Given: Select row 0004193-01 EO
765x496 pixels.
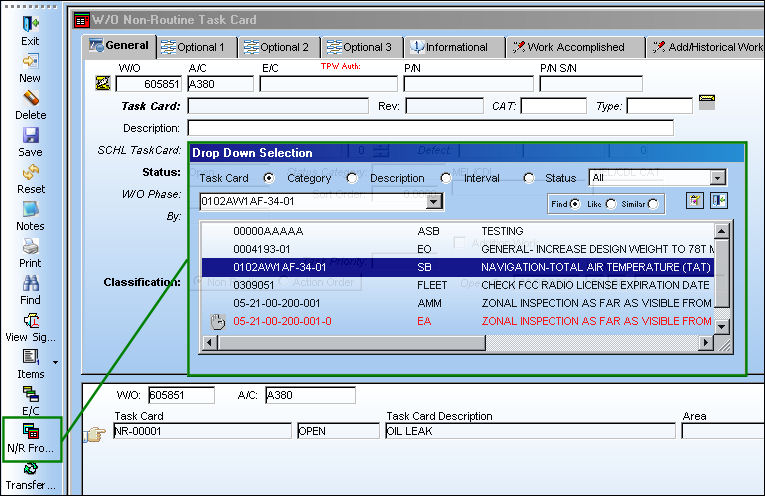Looking at the screenshot, I should 458,249.
